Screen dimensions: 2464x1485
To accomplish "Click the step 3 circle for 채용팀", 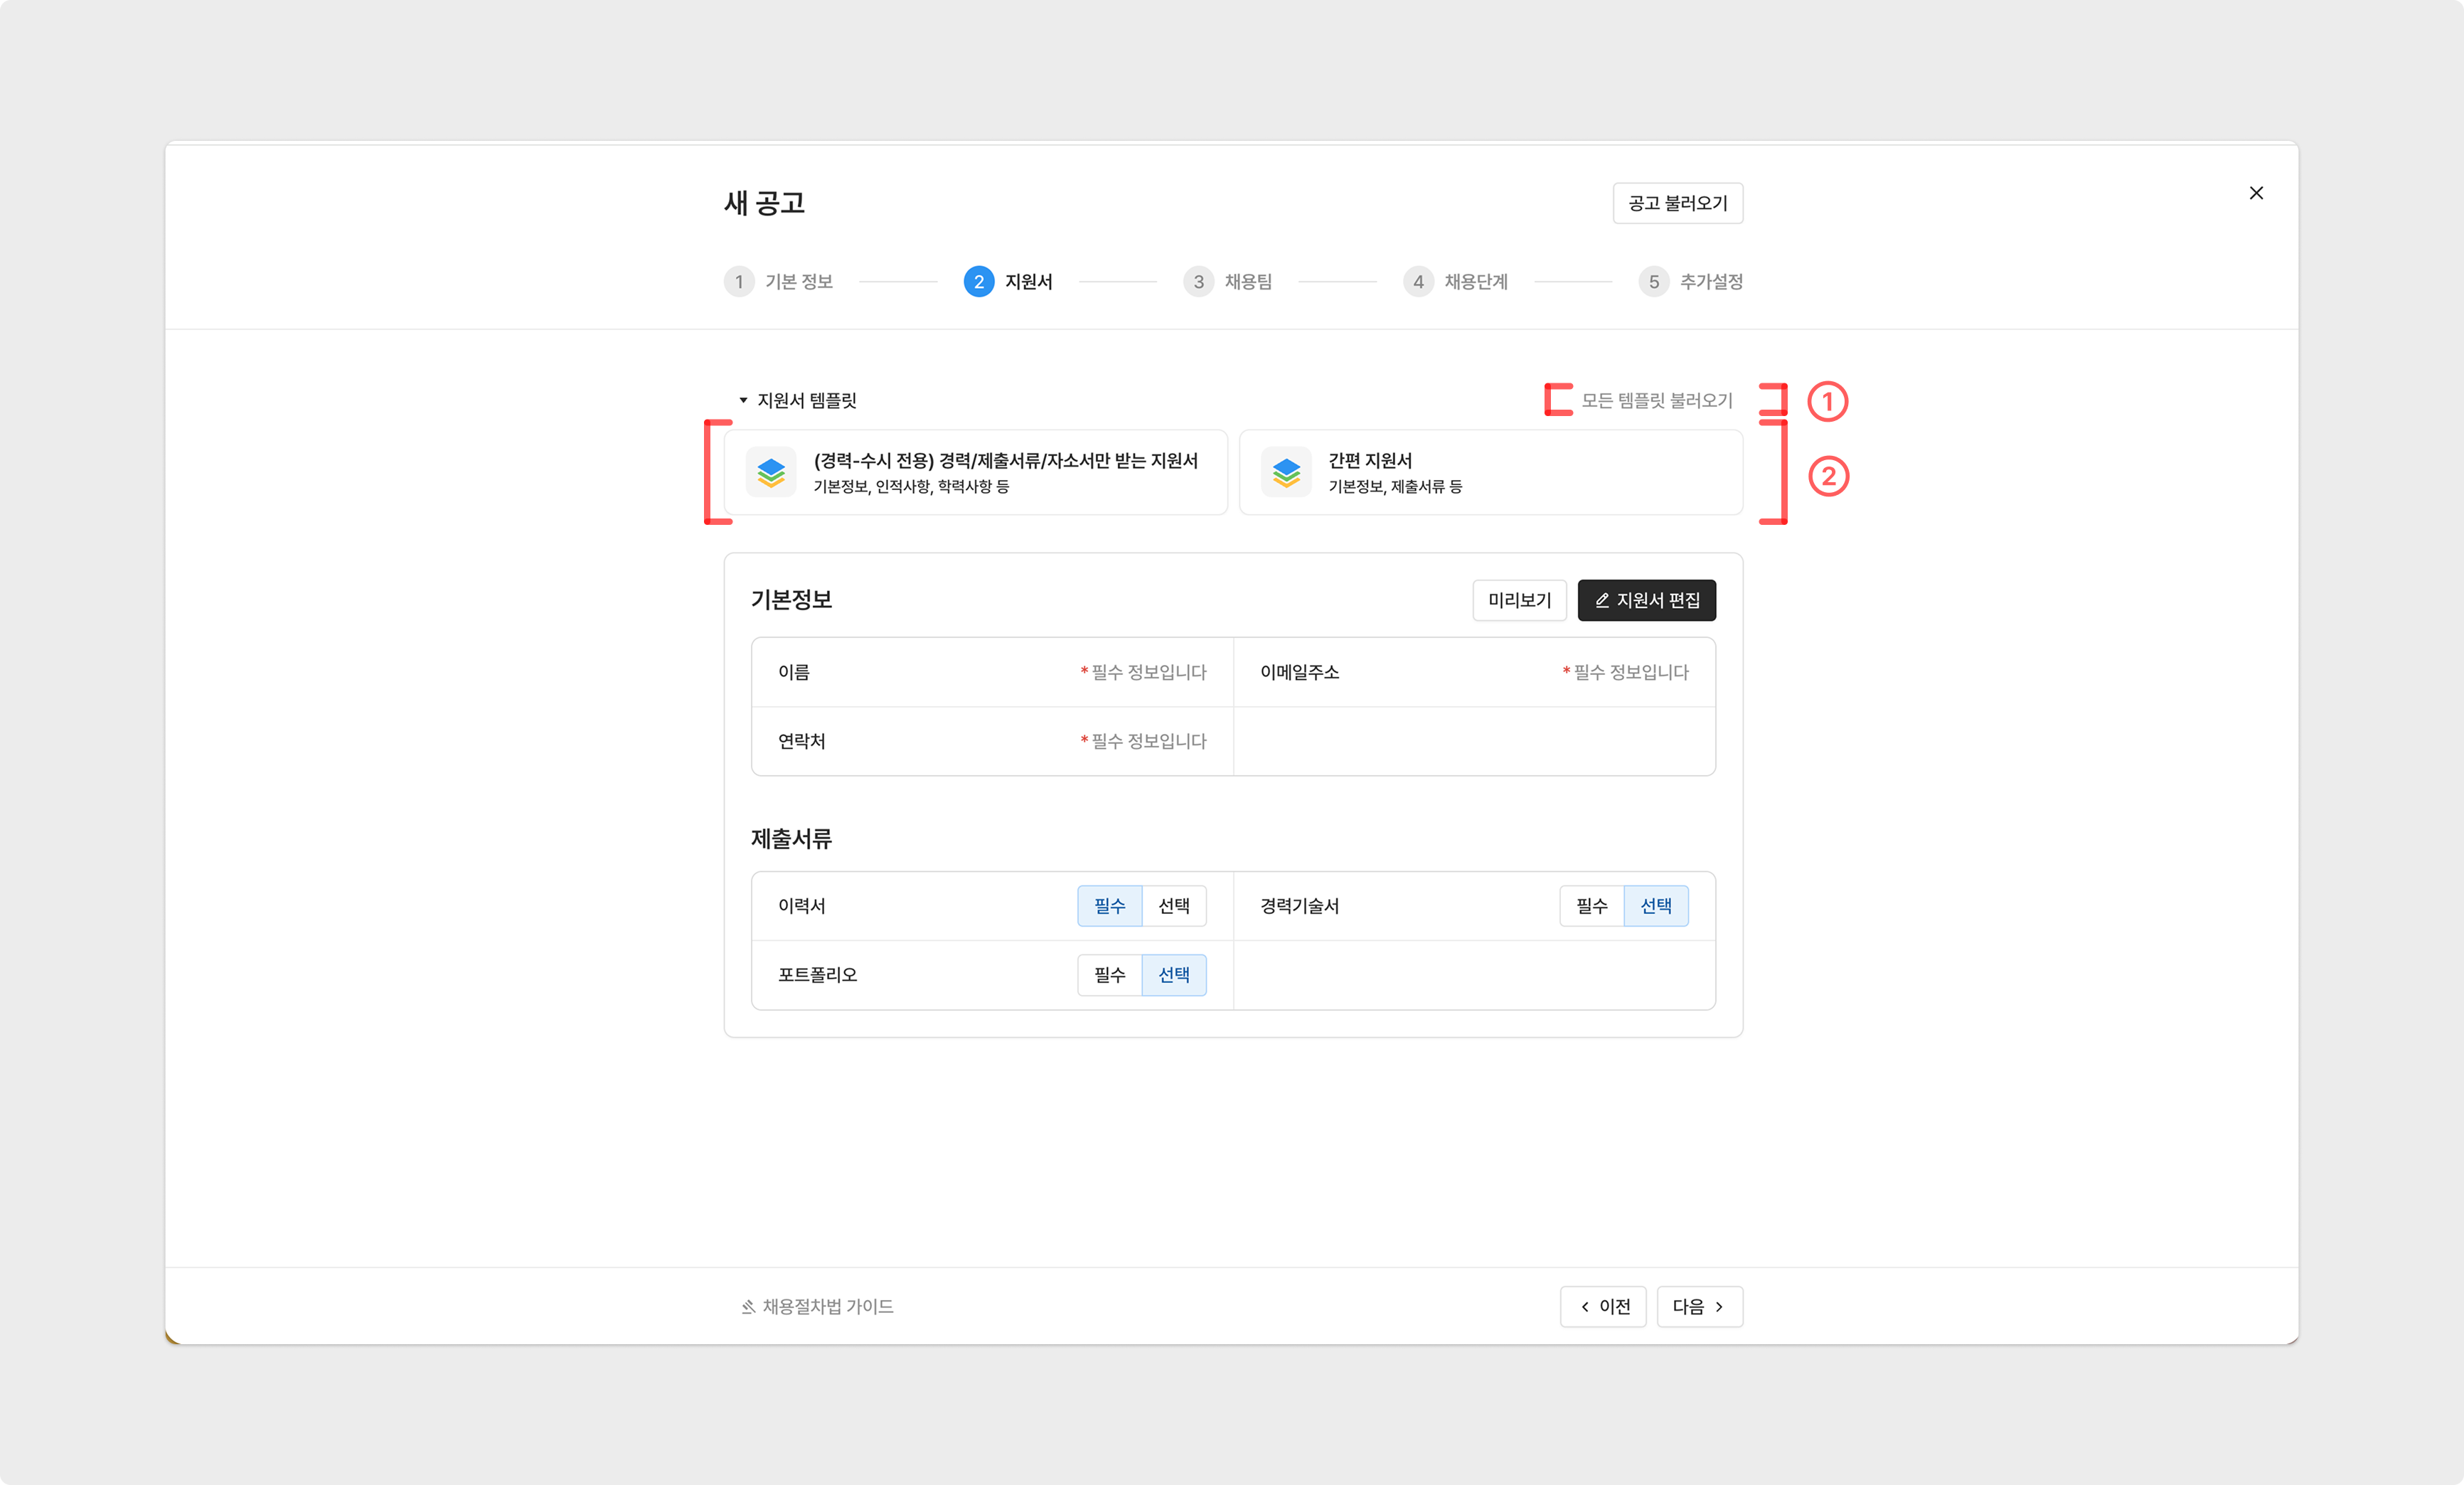I will tap(1198, 282).
